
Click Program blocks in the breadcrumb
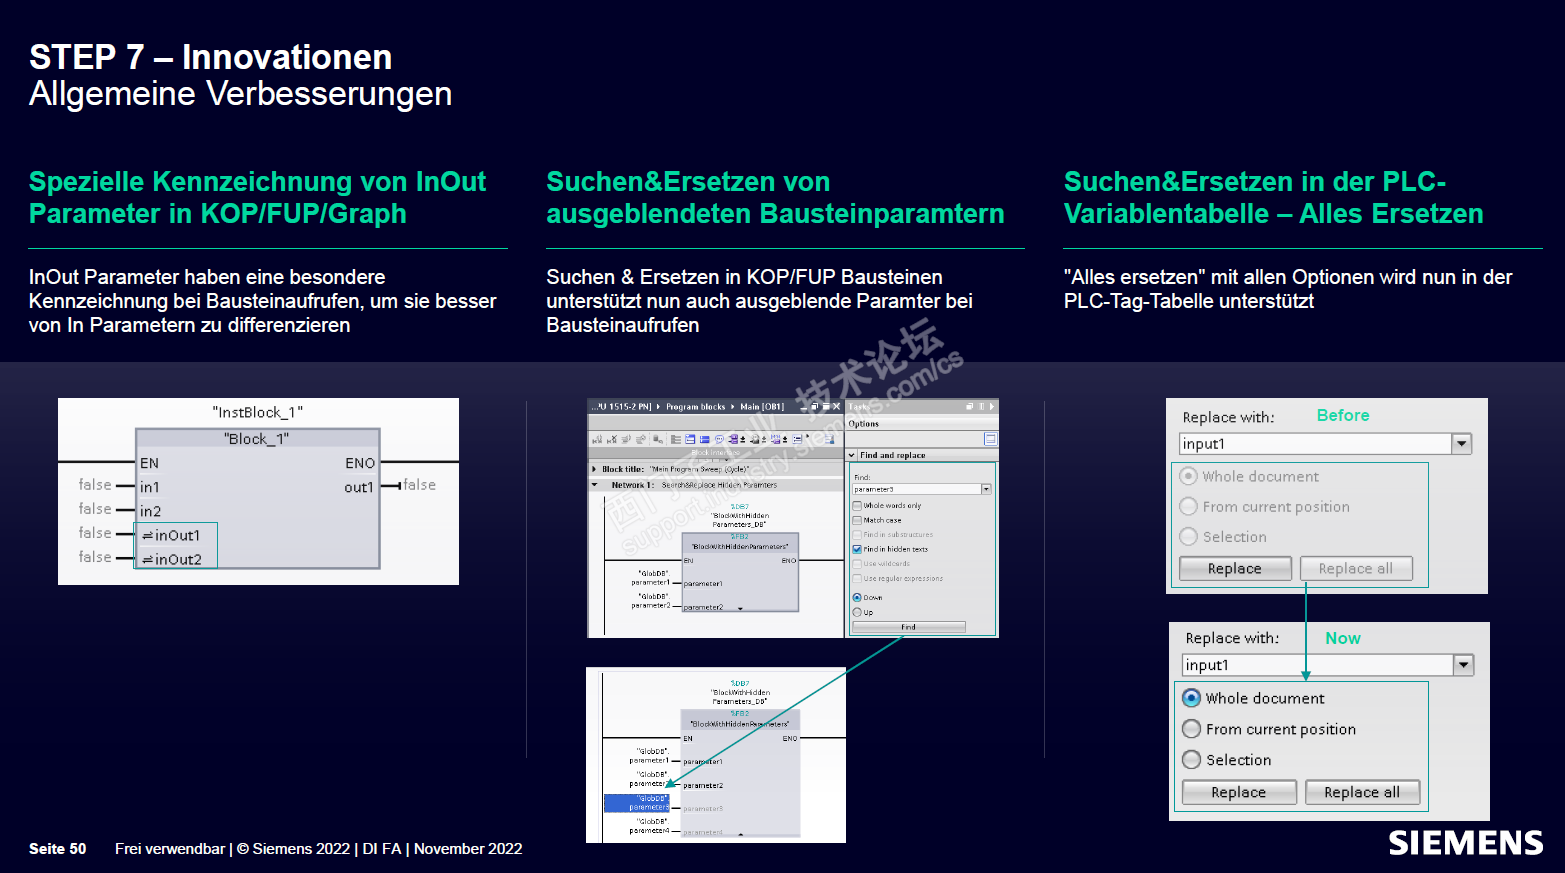(x=696, y=407)
